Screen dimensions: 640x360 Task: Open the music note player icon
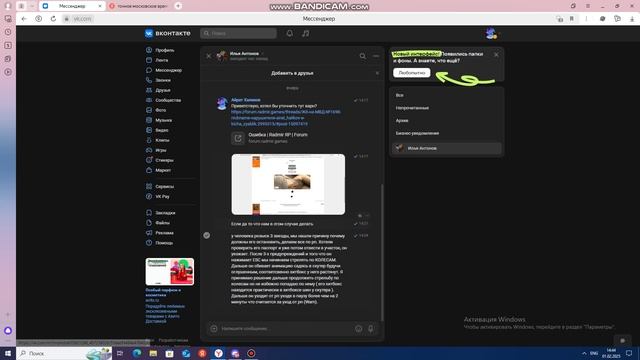(305, 33)
